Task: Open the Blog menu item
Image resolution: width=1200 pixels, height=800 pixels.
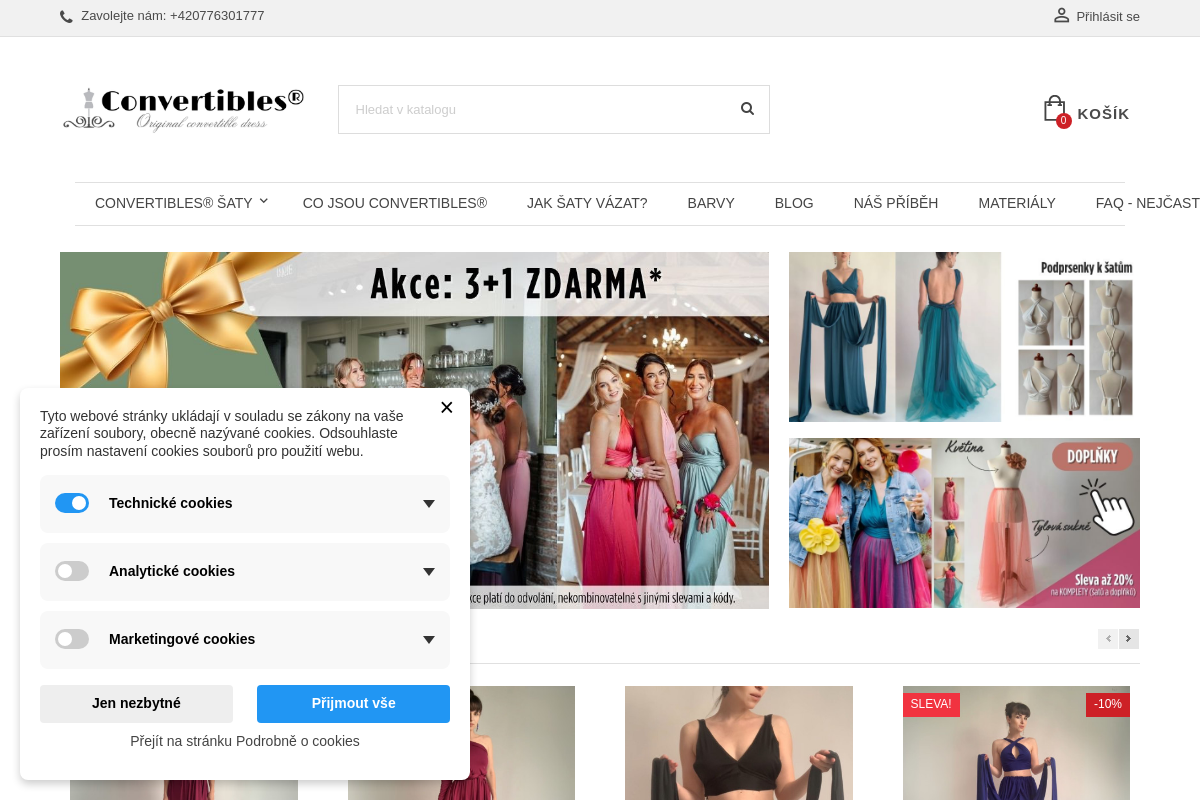Action: click(794, 203)
